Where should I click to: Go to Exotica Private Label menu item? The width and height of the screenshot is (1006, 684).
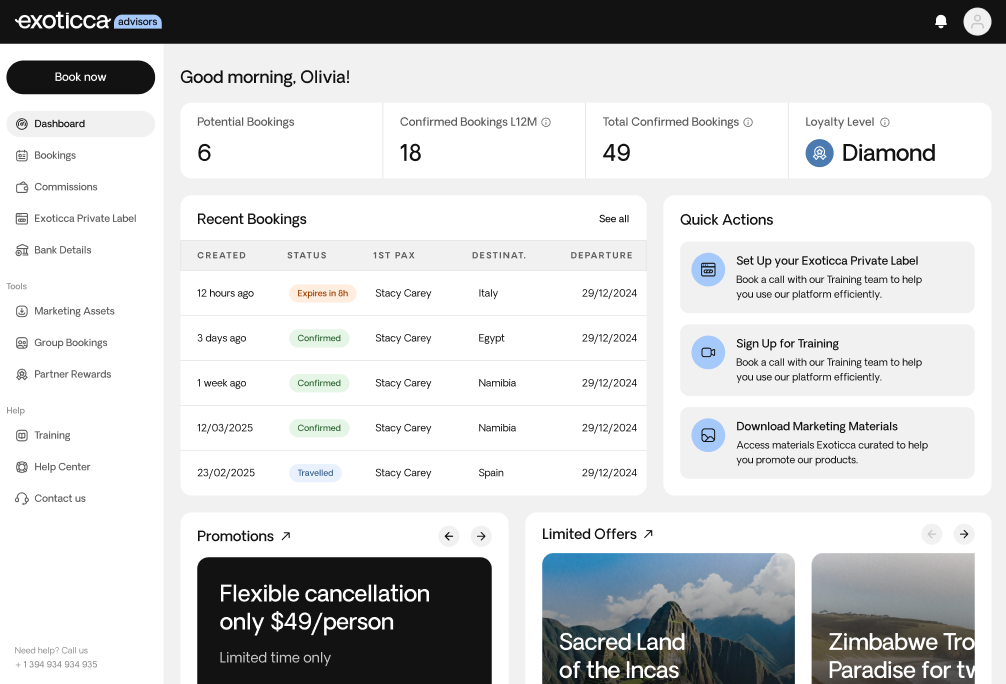point(84,218)
